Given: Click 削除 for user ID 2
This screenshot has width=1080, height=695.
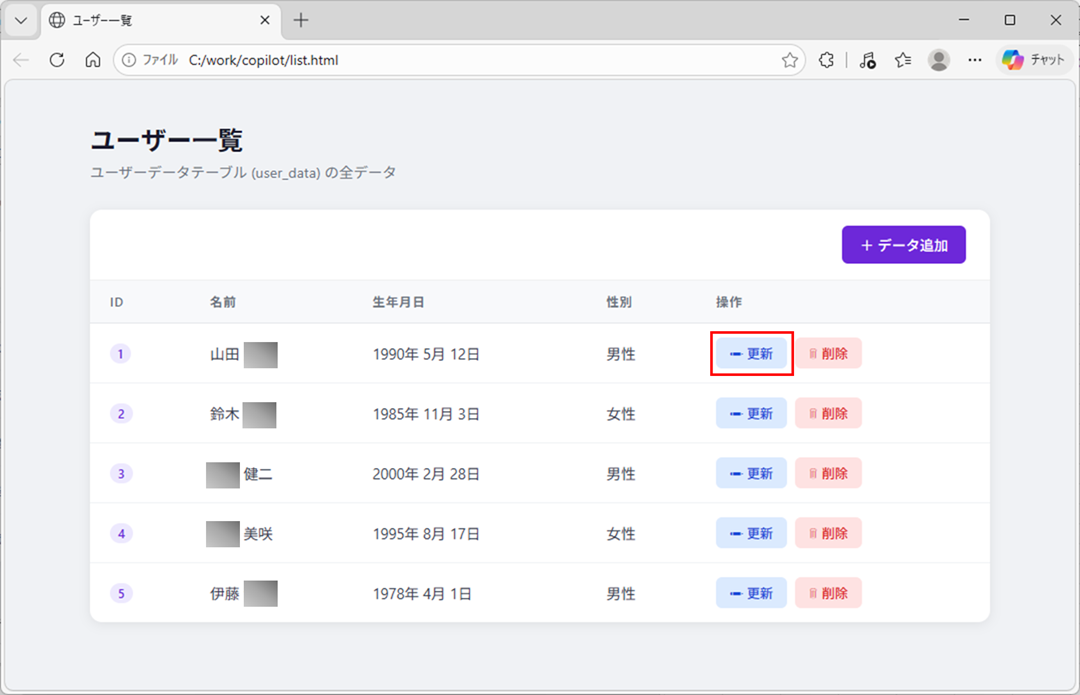Looking at the screenshot, I should (828, 414).
